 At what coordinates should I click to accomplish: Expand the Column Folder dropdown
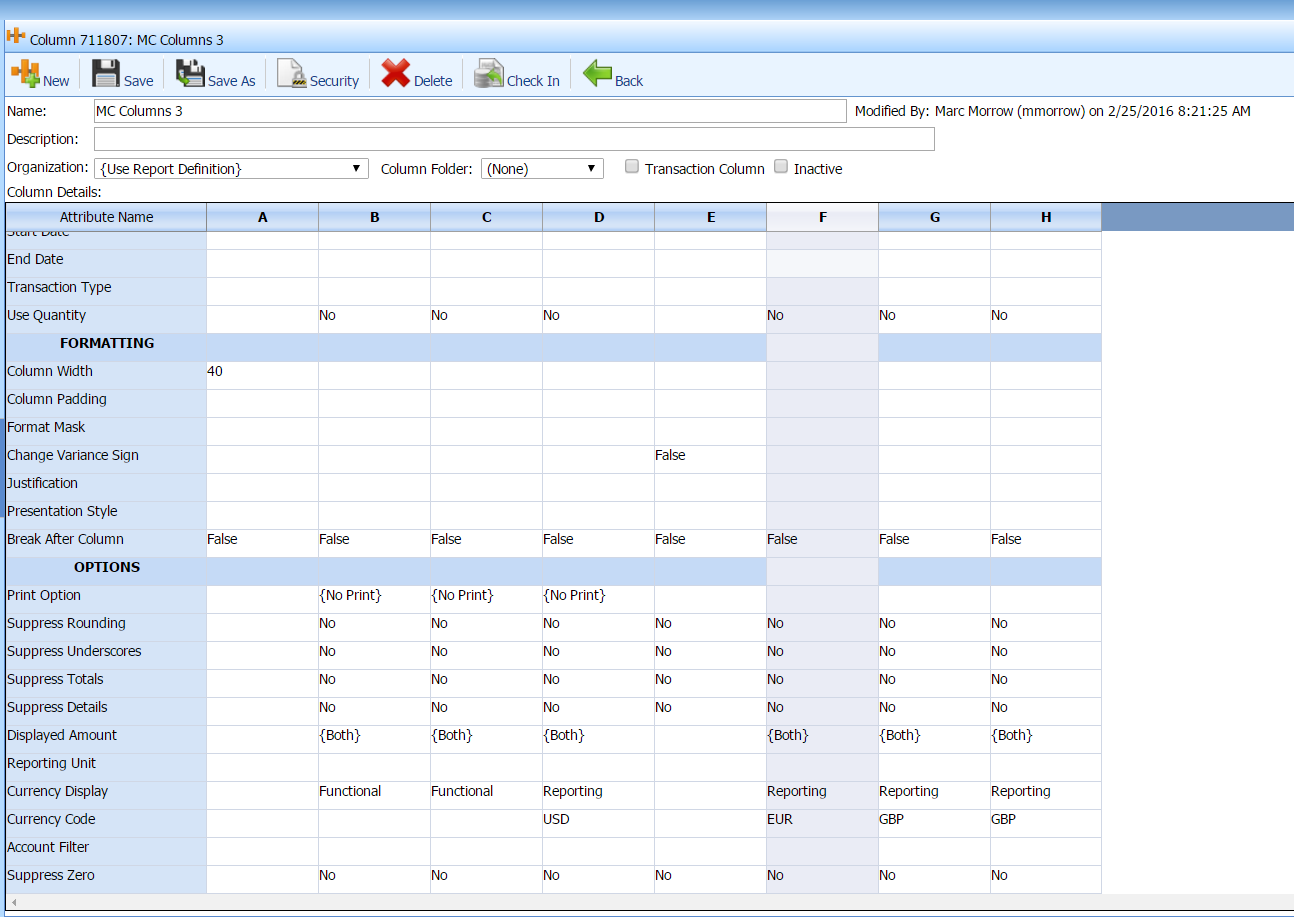[542, 169]
